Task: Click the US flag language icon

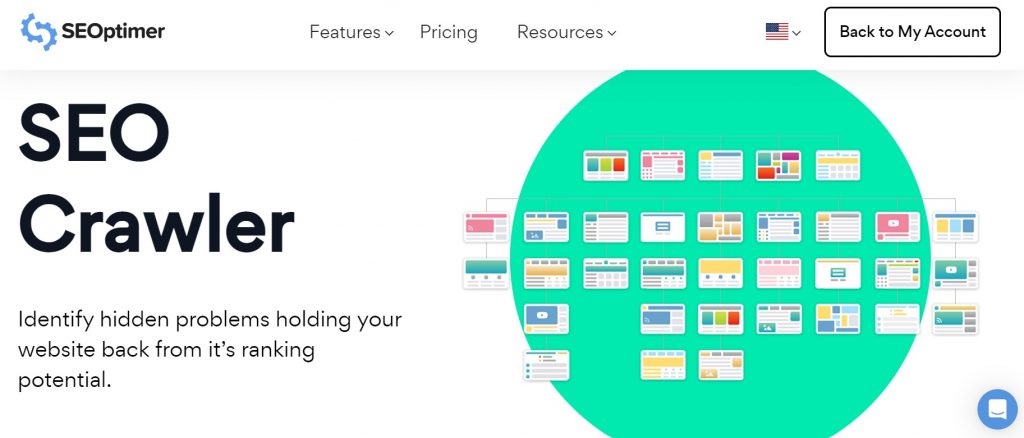Action: 776,32
